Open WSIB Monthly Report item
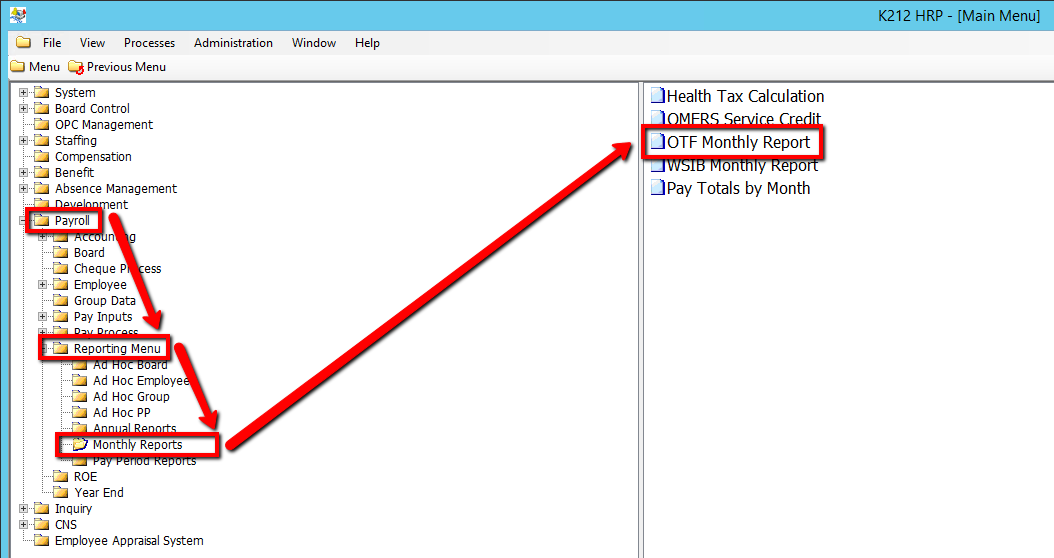This screenshot has width=1054, height=558. [742, 166]
